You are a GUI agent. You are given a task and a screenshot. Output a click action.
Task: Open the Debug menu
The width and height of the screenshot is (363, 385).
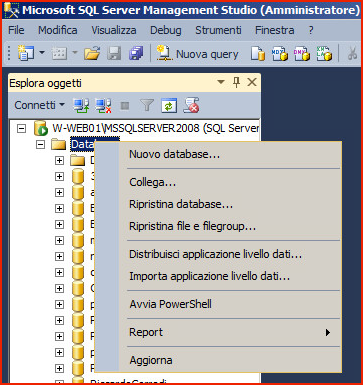166,30
